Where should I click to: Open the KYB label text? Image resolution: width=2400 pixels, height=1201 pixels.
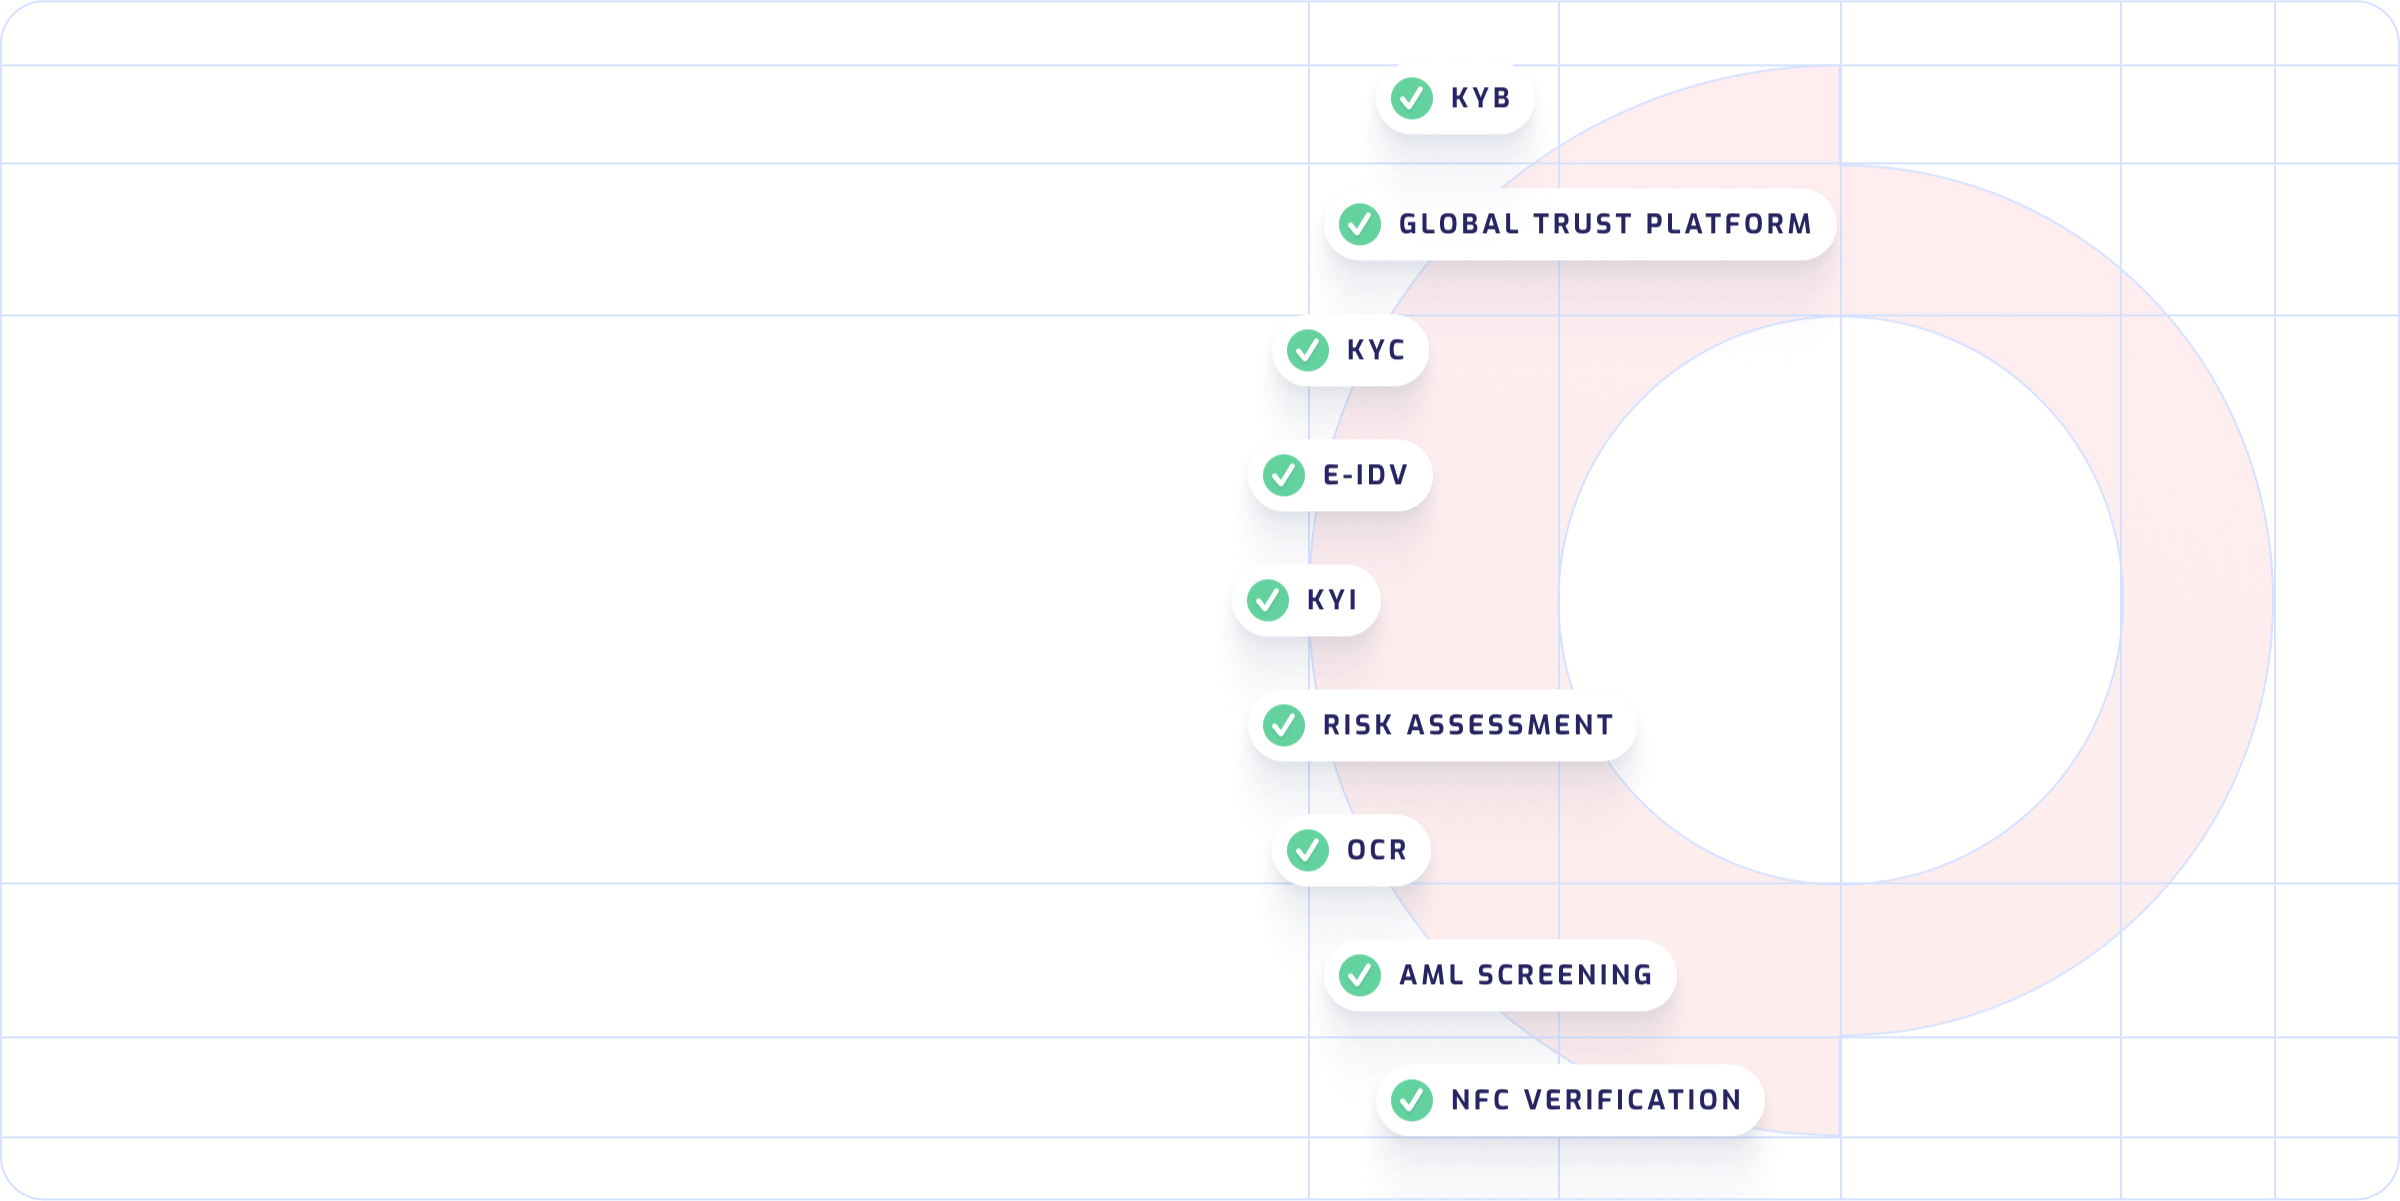1481,98
